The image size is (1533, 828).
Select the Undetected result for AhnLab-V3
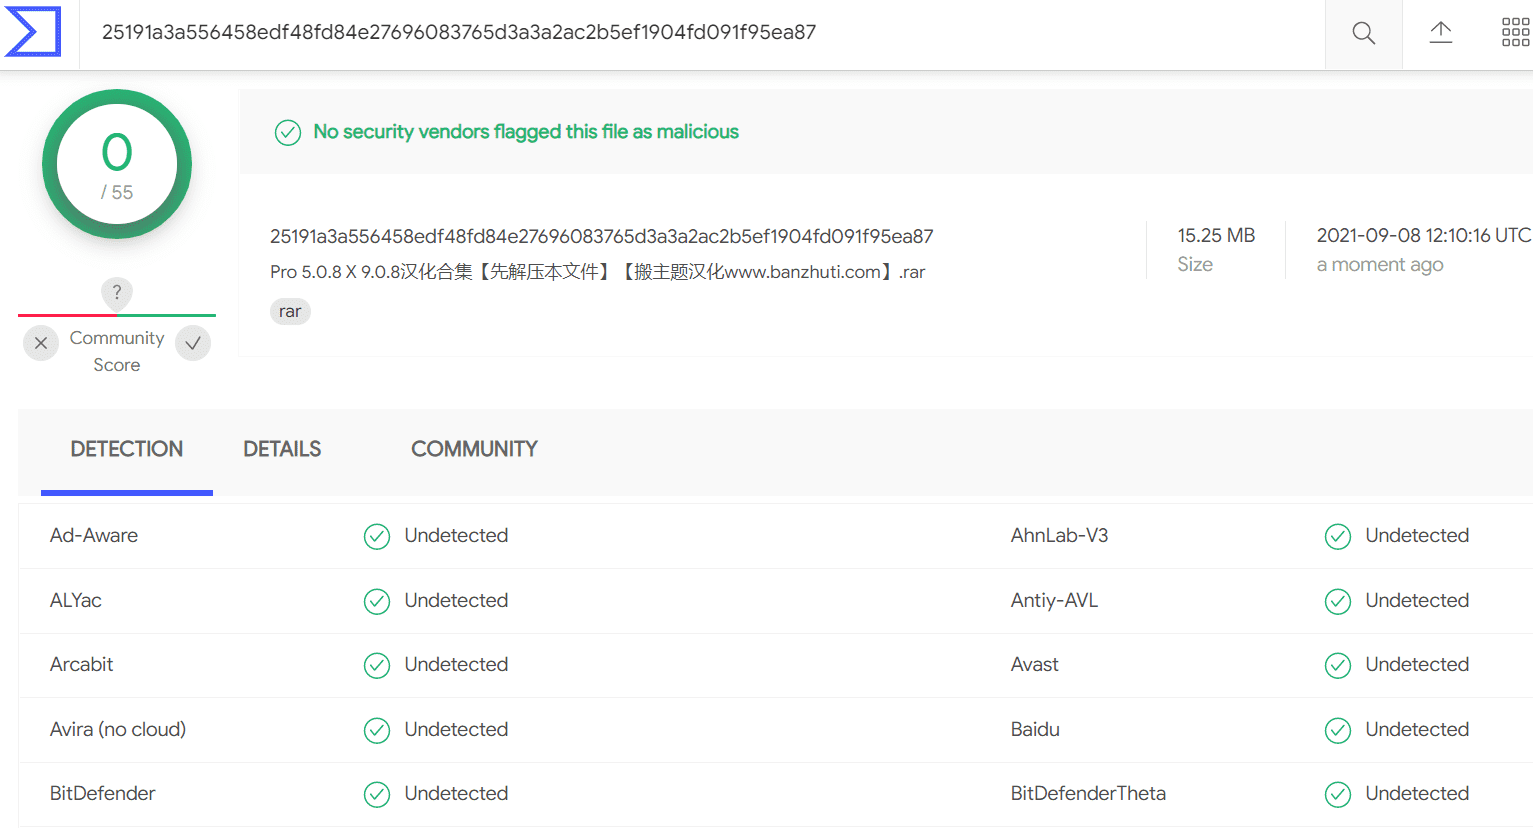(x=1417, y=535)
